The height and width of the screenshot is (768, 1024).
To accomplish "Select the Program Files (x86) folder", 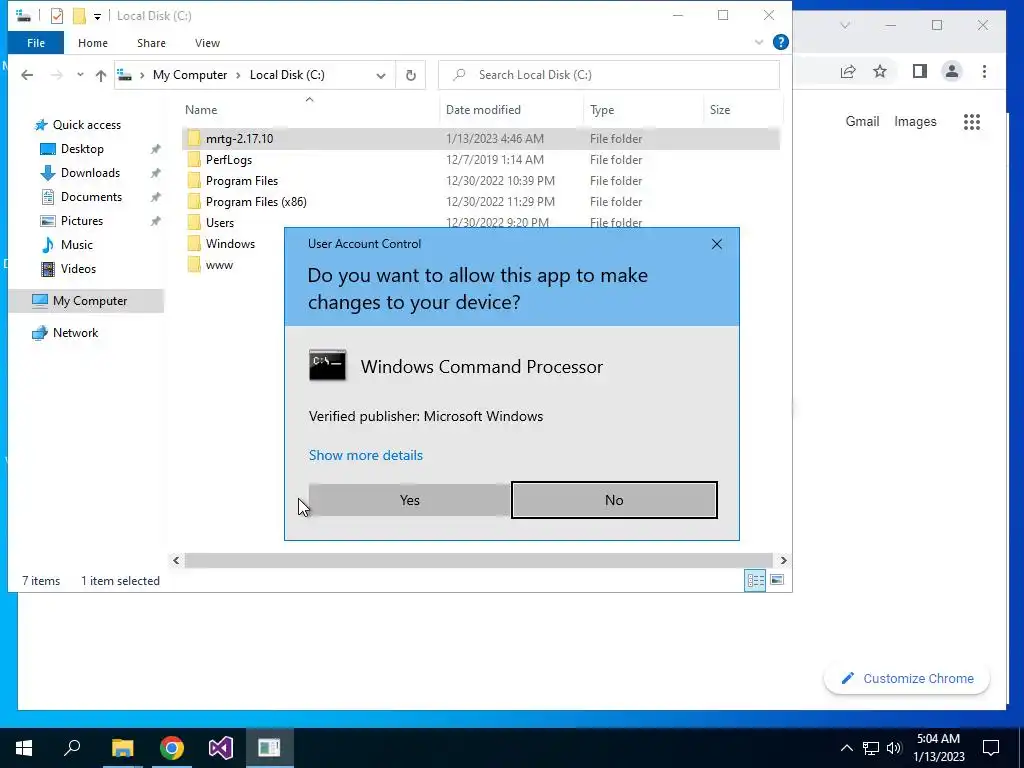I will (x=481, y=202).
